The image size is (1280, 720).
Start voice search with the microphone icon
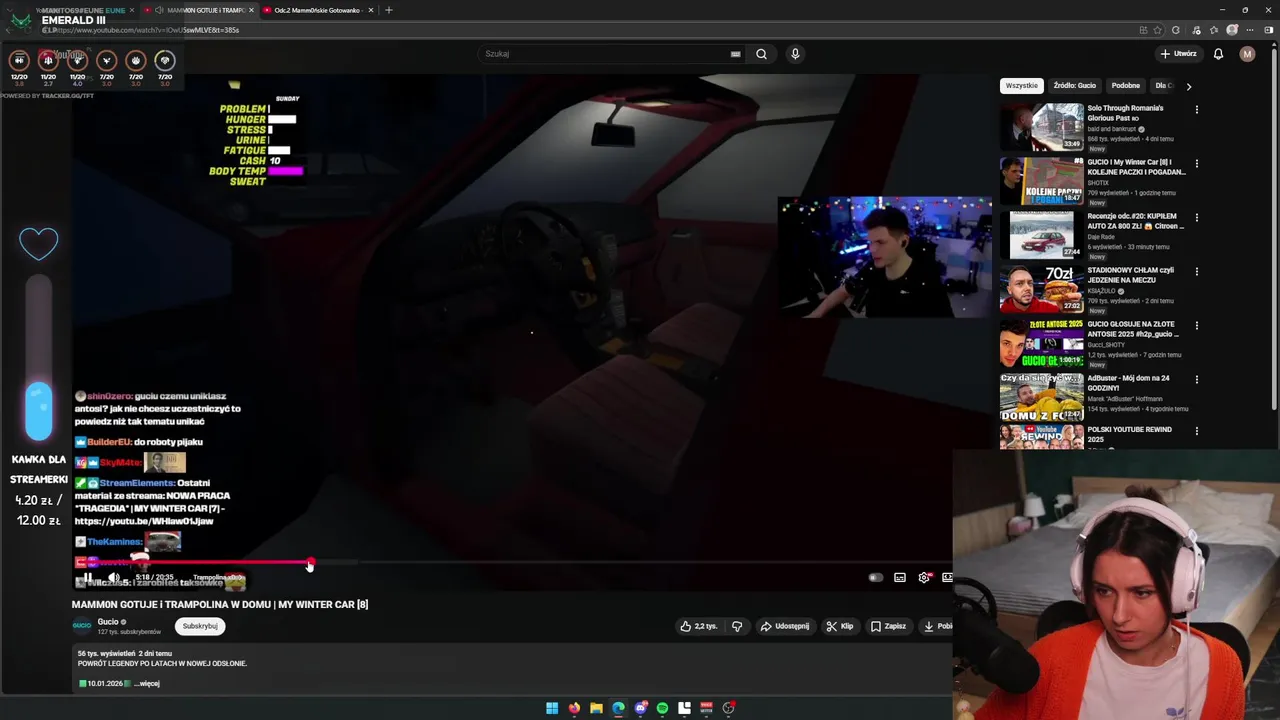(x=795, y=54)
